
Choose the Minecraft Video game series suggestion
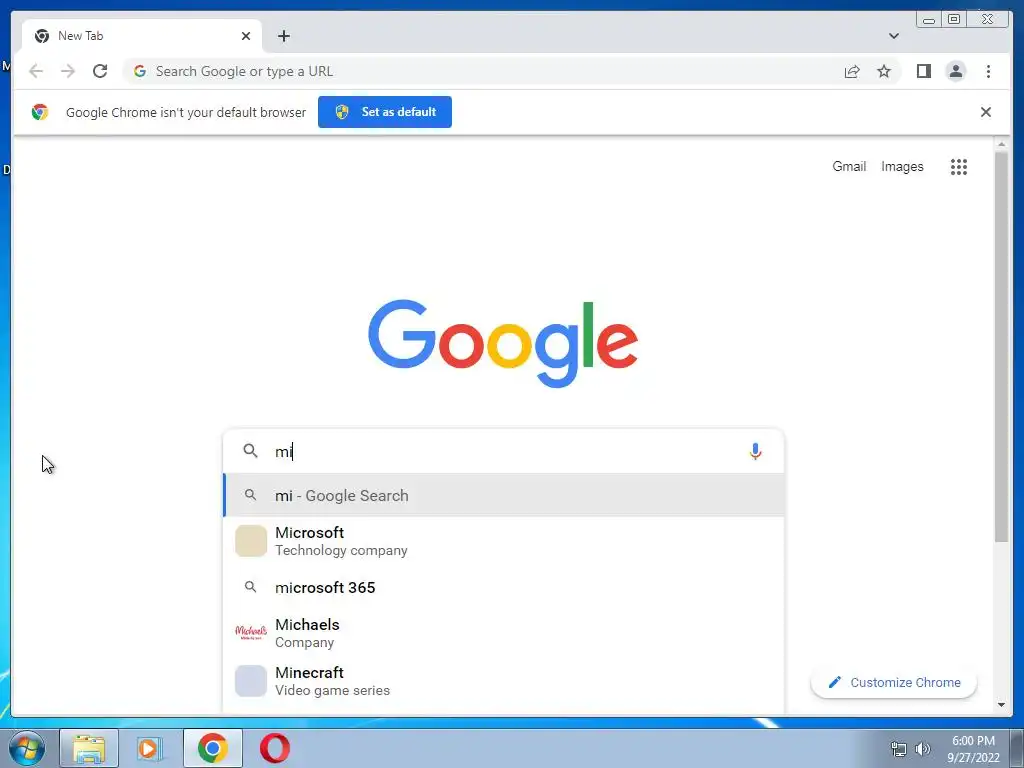[504, 680]
